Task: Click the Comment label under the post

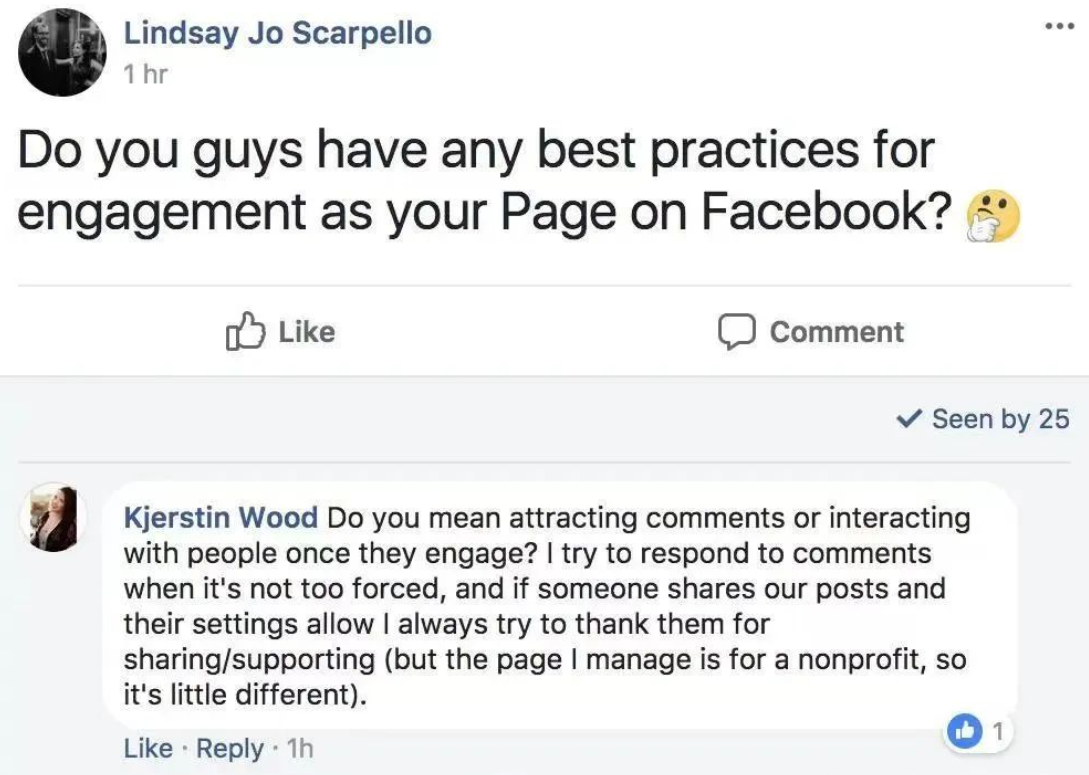Action: pyautogui.click(x=837, y=332)
